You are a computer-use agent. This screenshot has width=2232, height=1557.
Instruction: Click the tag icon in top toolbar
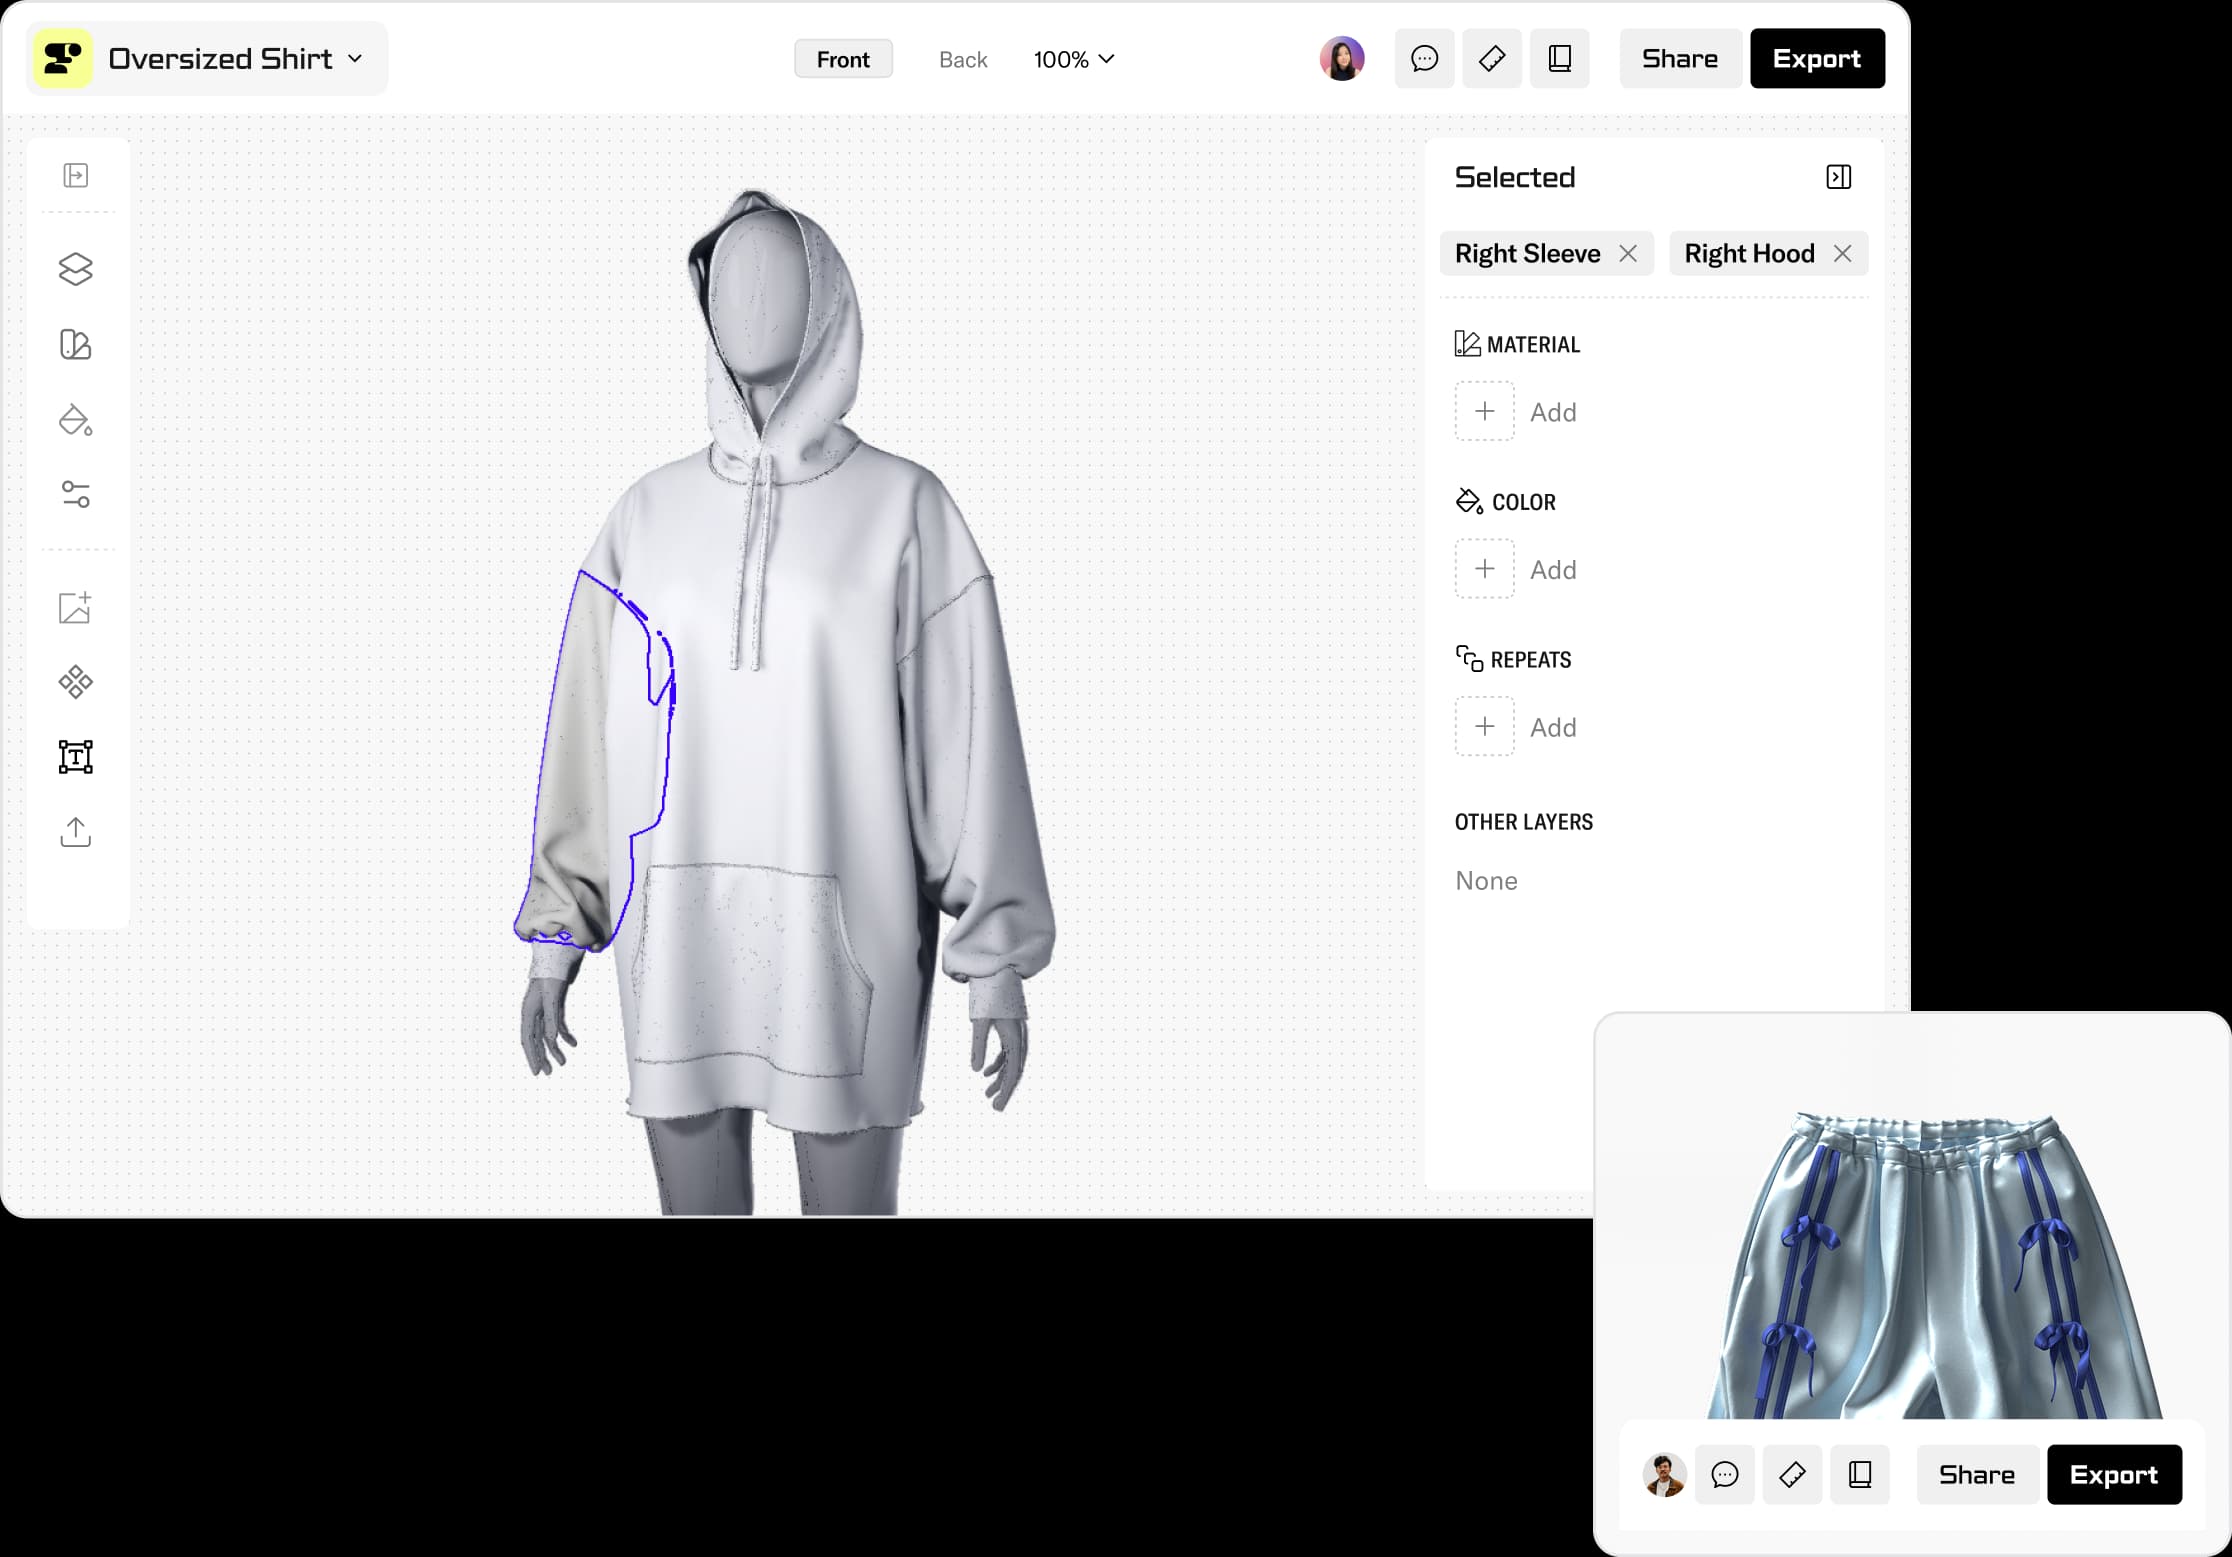(x=1491, y=59)
